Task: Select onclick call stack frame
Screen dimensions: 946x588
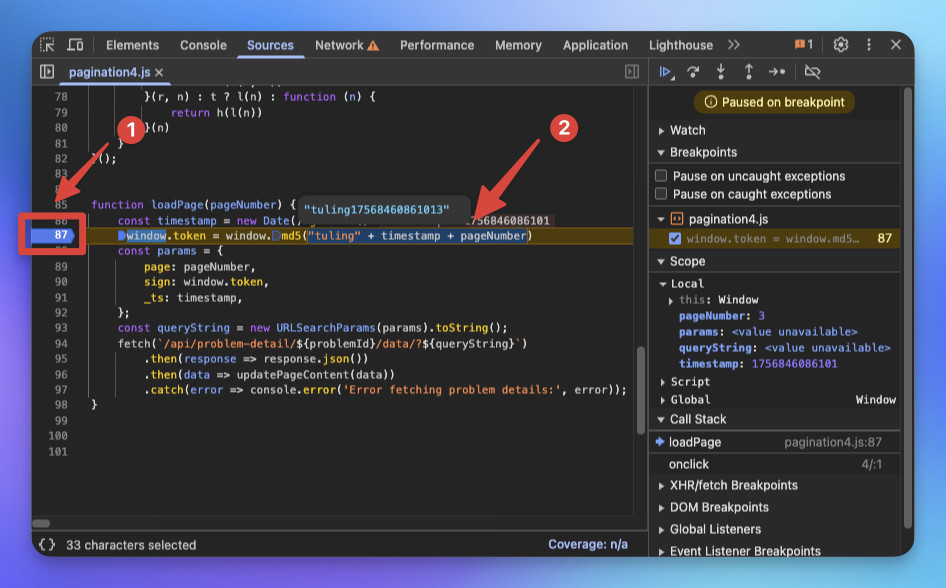Action: pyautogui.click(x=775, y=464)
